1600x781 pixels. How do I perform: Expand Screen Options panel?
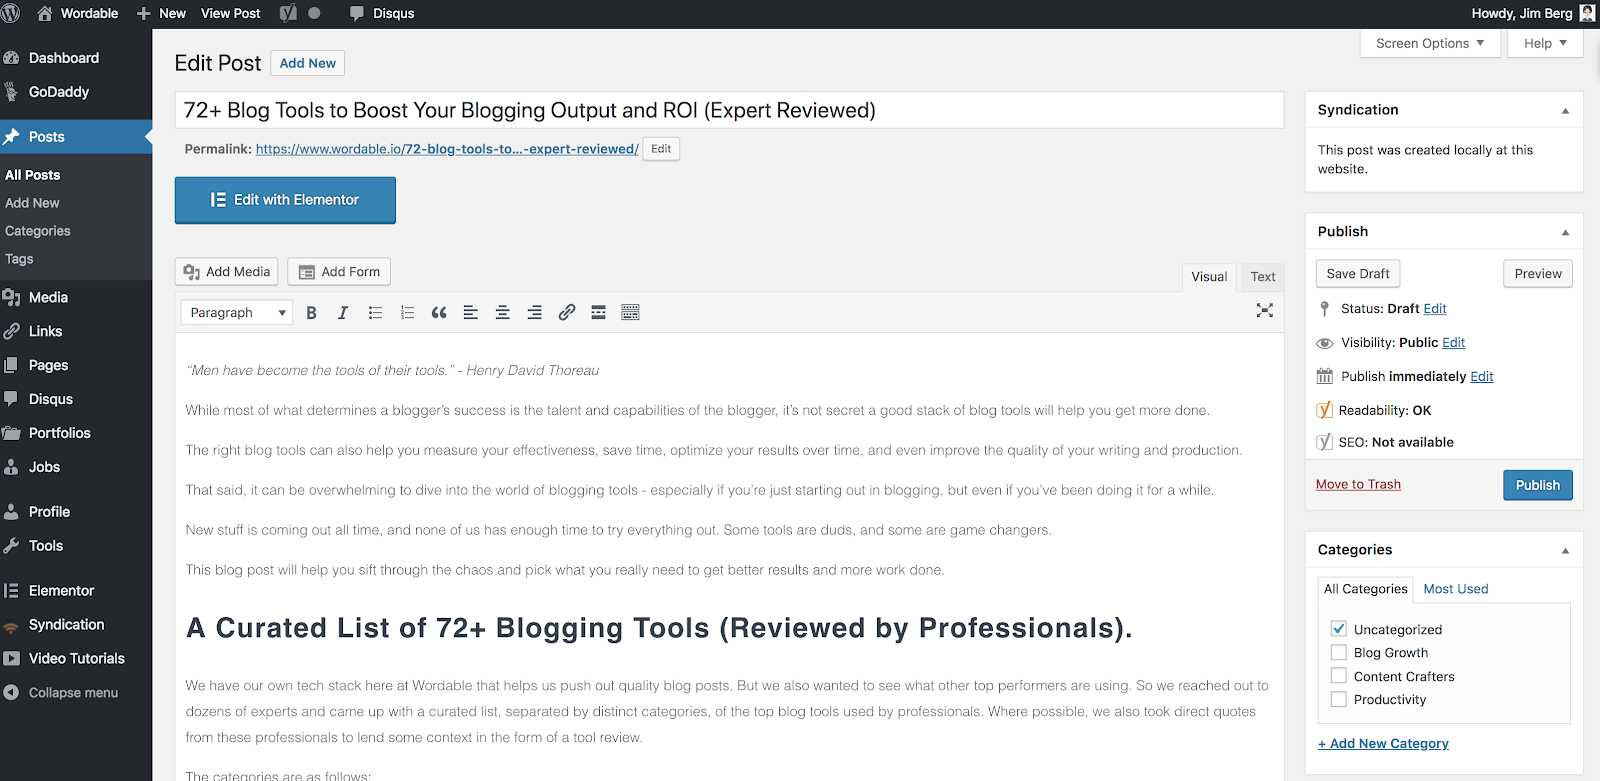click(x=1430, y=43)
